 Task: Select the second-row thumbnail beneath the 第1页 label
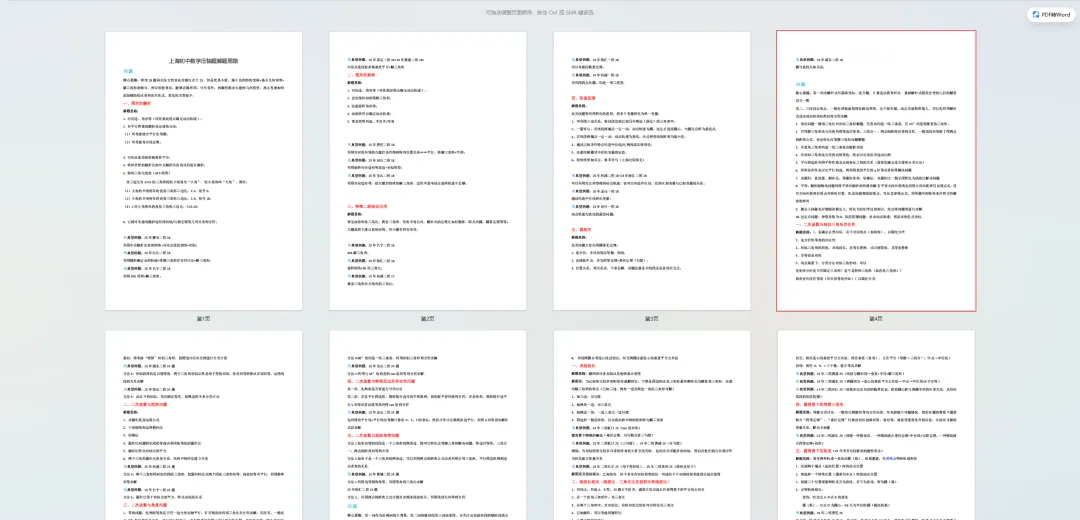(203, 425)
